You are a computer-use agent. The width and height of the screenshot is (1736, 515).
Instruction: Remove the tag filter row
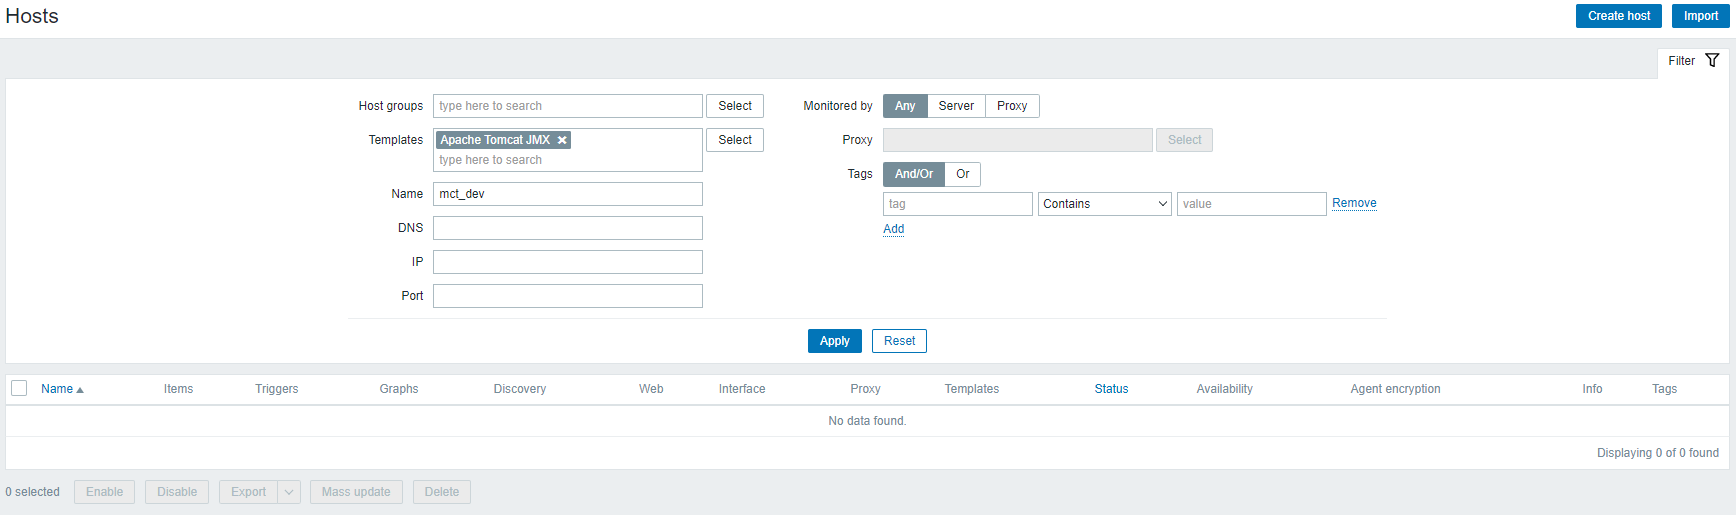1354,203
